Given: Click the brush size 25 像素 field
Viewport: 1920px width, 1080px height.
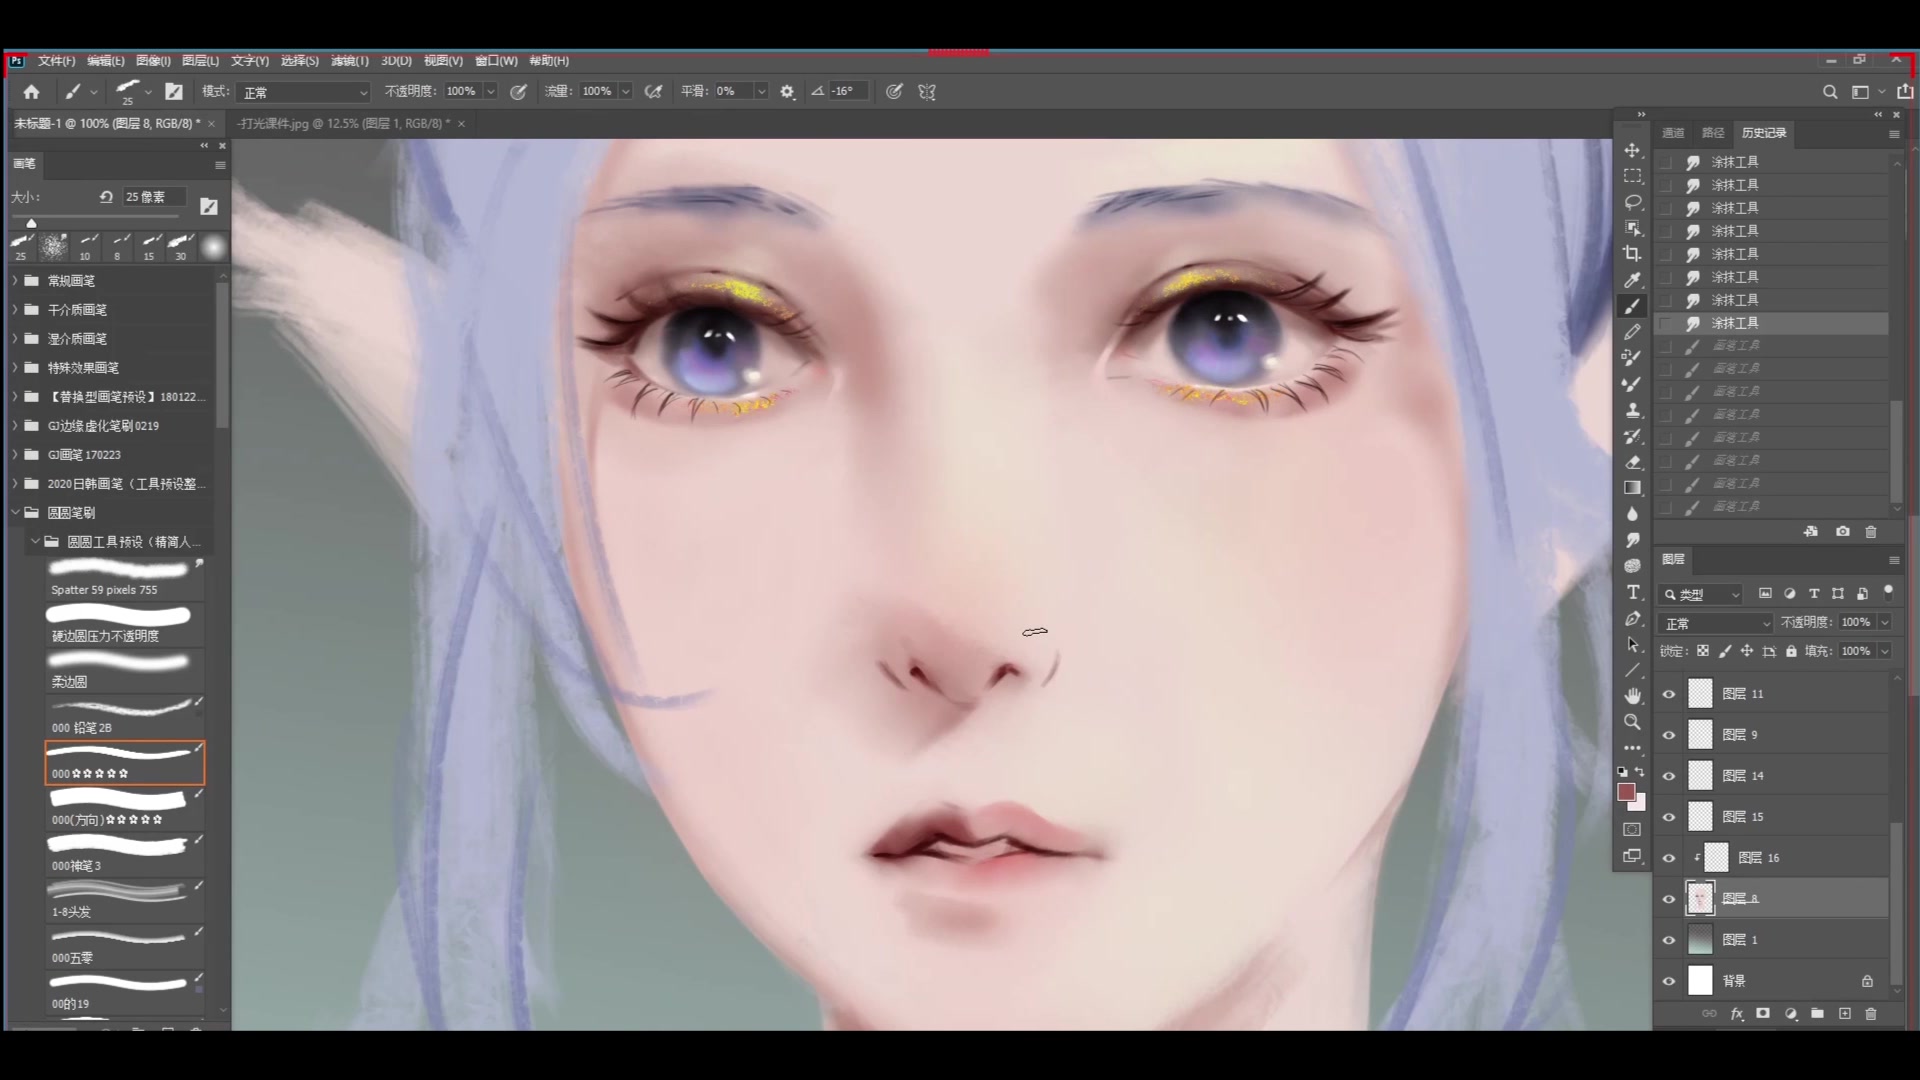Looking at the screenshot, I should [x=153, y=197].
